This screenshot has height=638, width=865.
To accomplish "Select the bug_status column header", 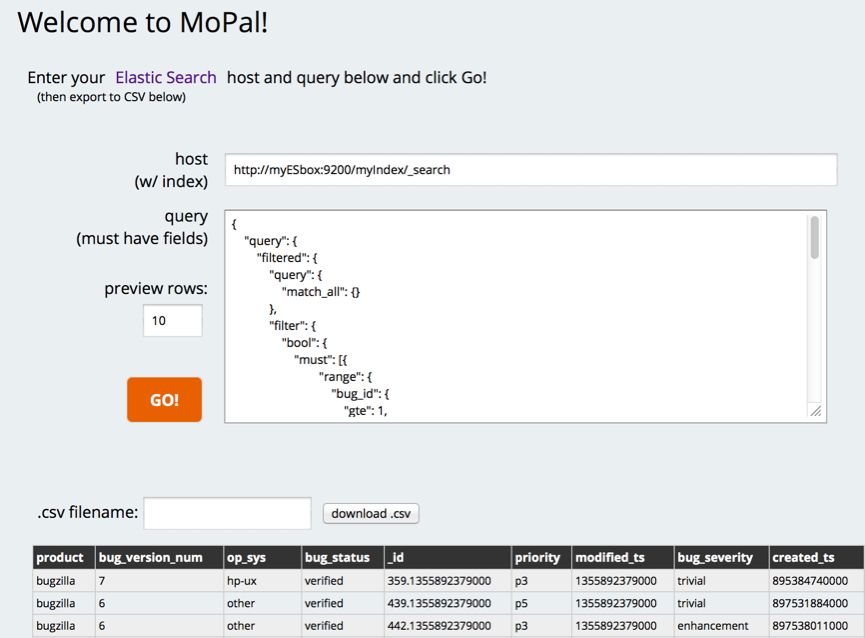I will (343, 557).
